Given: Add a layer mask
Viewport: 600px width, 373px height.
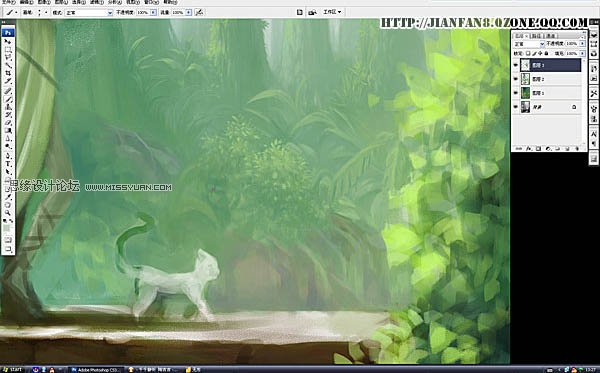Looking at the screenshot, I should click(x=538, y=148).
